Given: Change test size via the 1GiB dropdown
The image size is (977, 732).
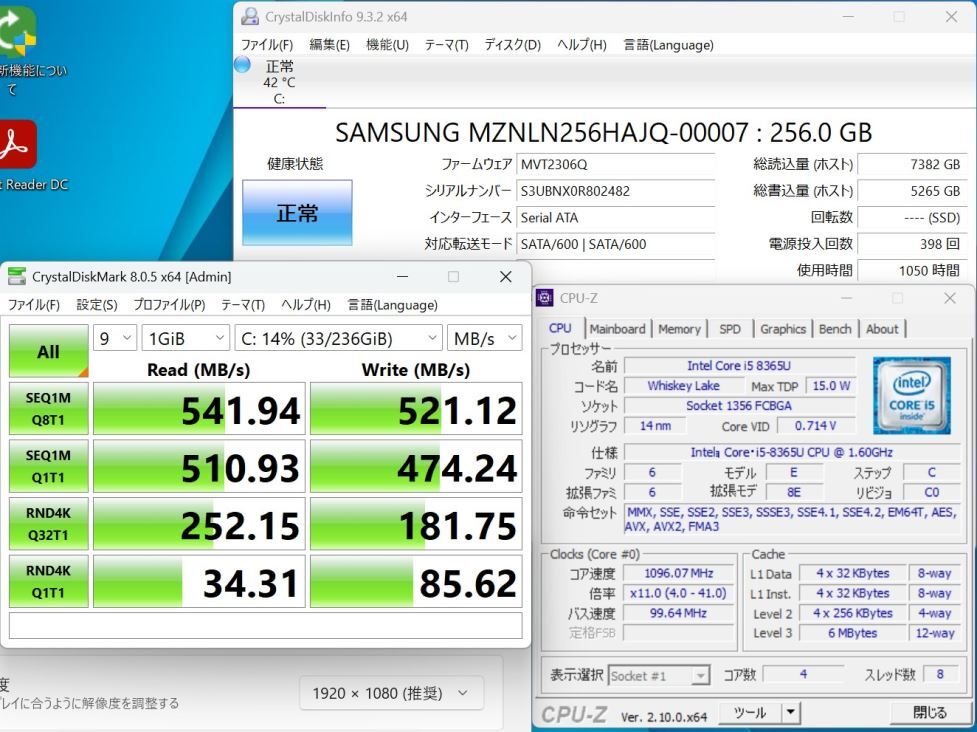Looking at the screenshot, I should pos(186,338).
